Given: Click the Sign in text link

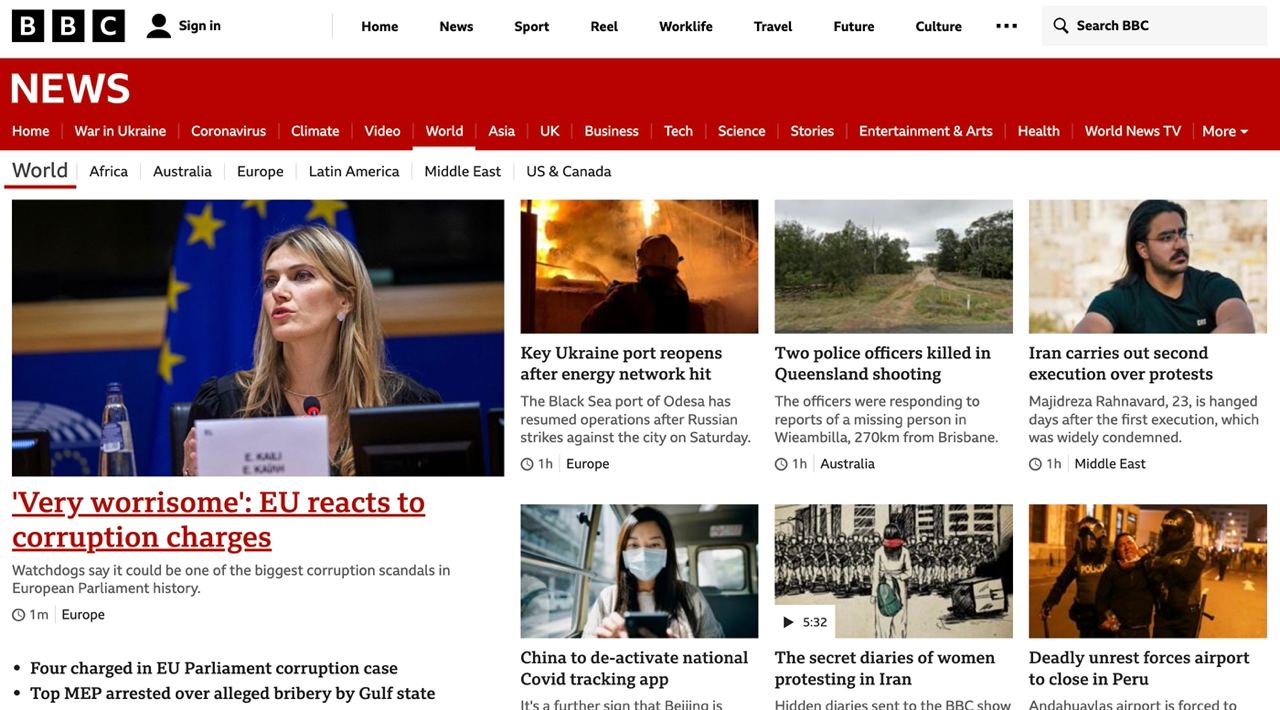Looking at the screenshot, I should (x=199, y=26).
